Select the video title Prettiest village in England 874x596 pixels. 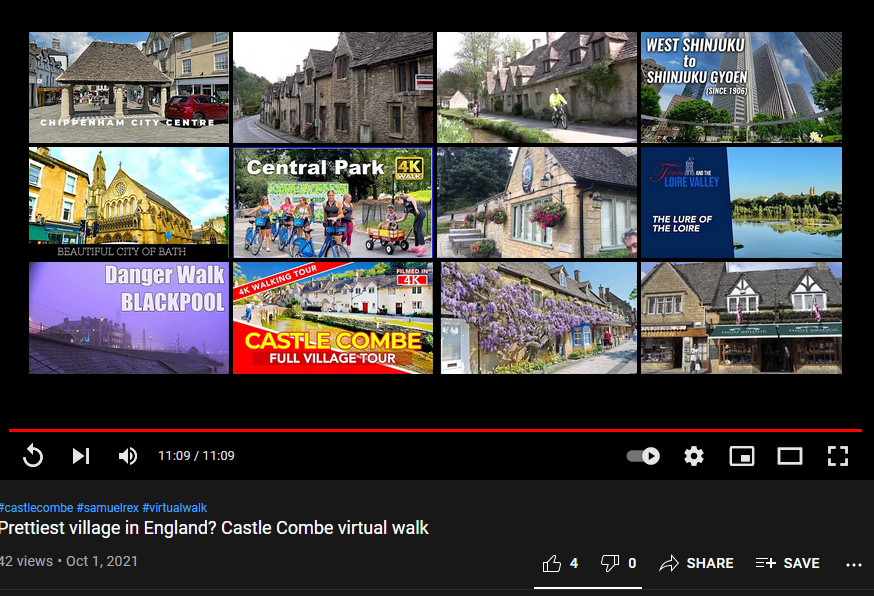pyautogui.click(x=214, y=528)
